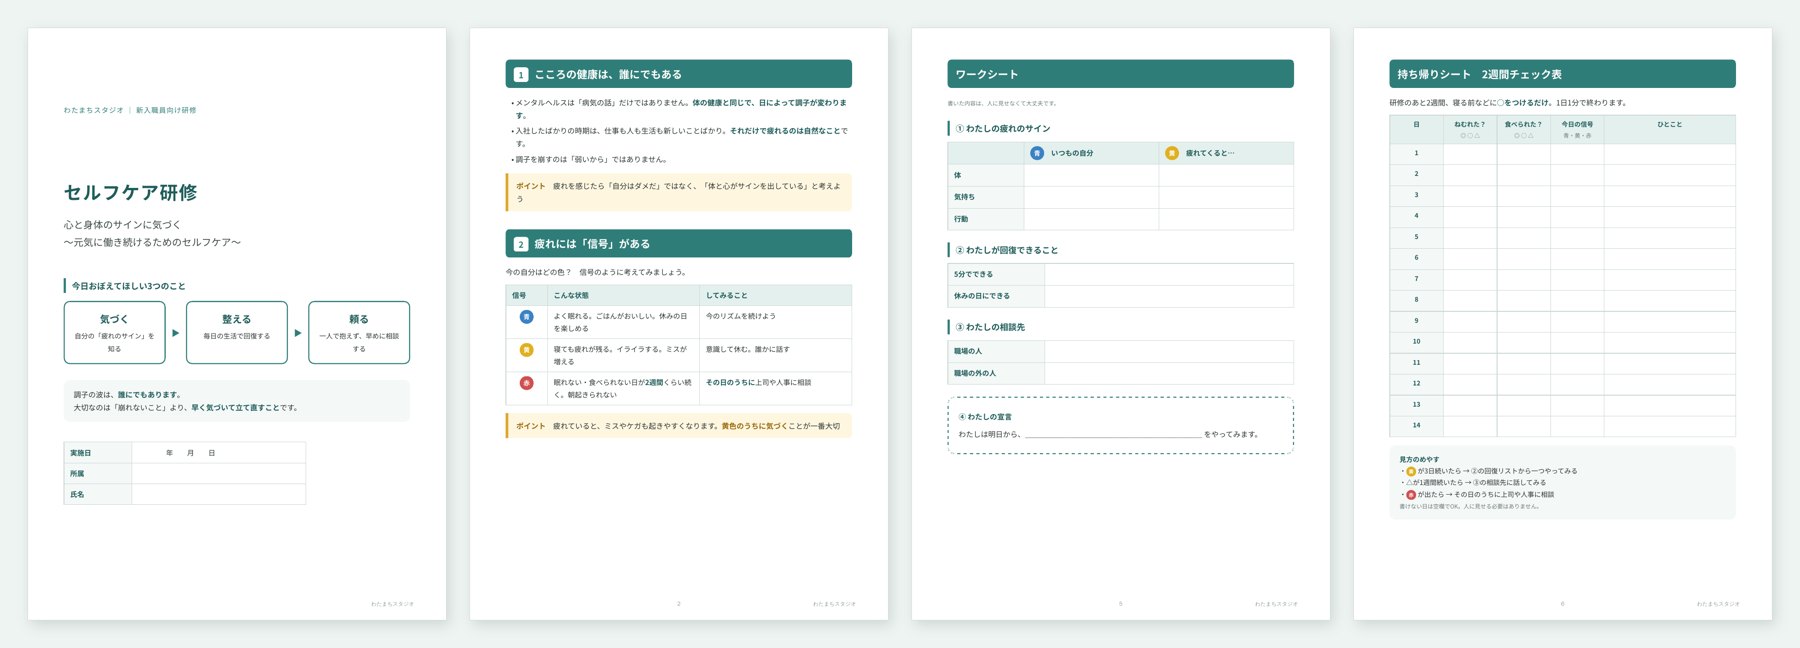Screen dimensions: 1800x648
Task: Select the 気づく card
Action: (x=115, y=333)
